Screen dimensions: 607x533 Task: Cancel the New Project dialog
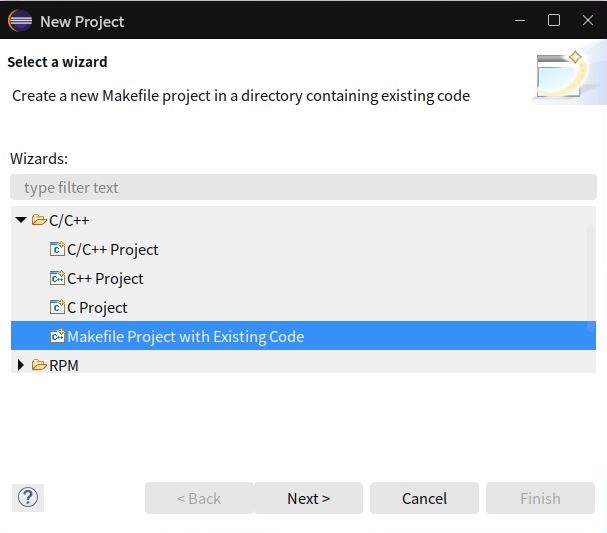coord(424,498)
